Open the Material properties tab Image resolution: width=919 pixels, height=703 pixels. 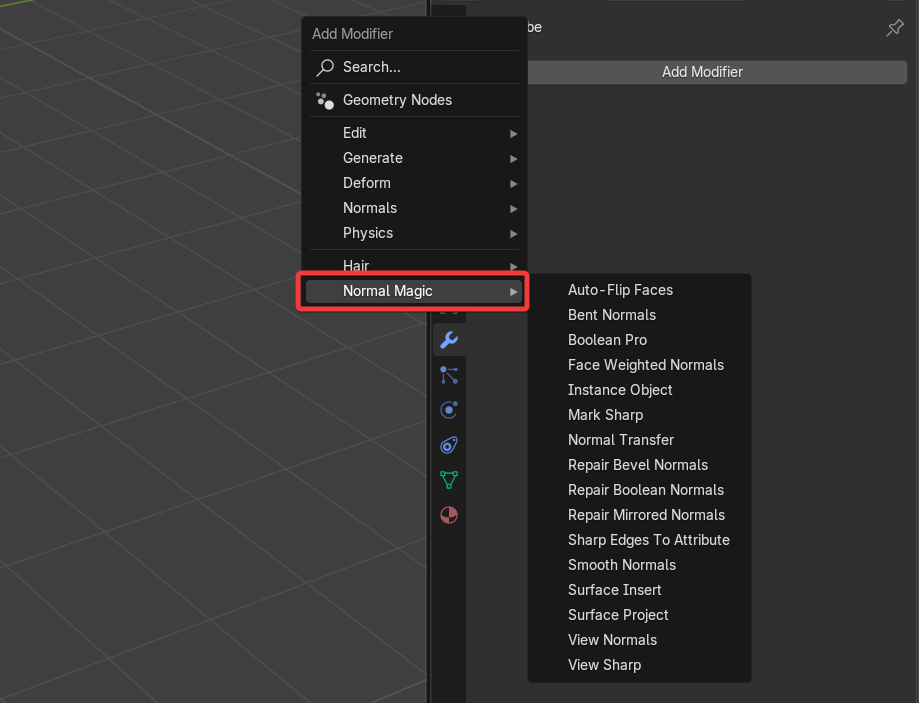pos(449,515)
